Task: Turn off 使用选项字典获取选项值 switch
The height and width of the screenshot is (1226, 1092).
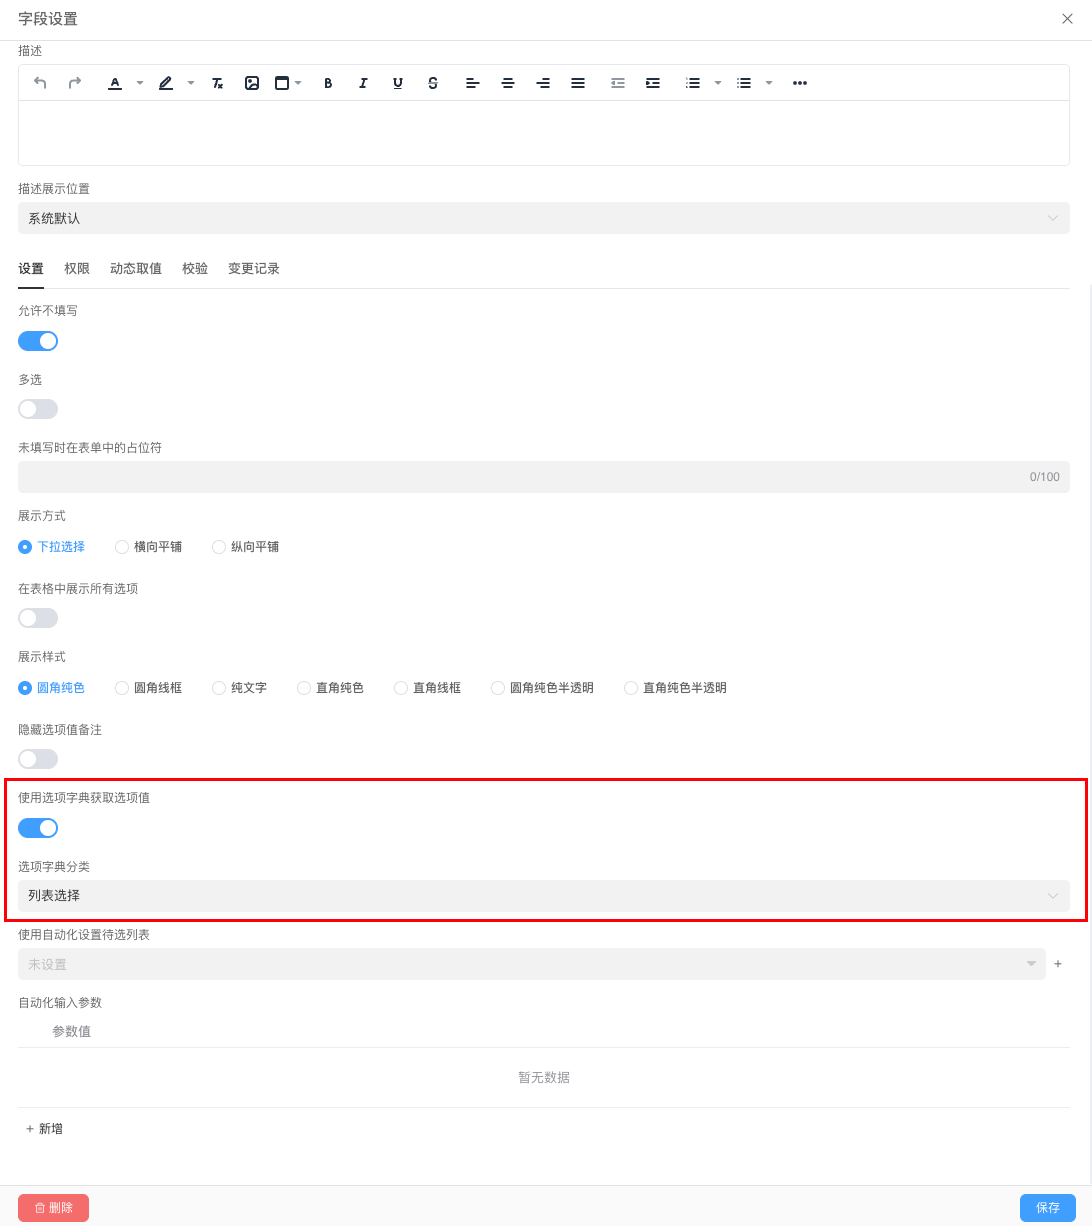Action: [x=37, y=827]
